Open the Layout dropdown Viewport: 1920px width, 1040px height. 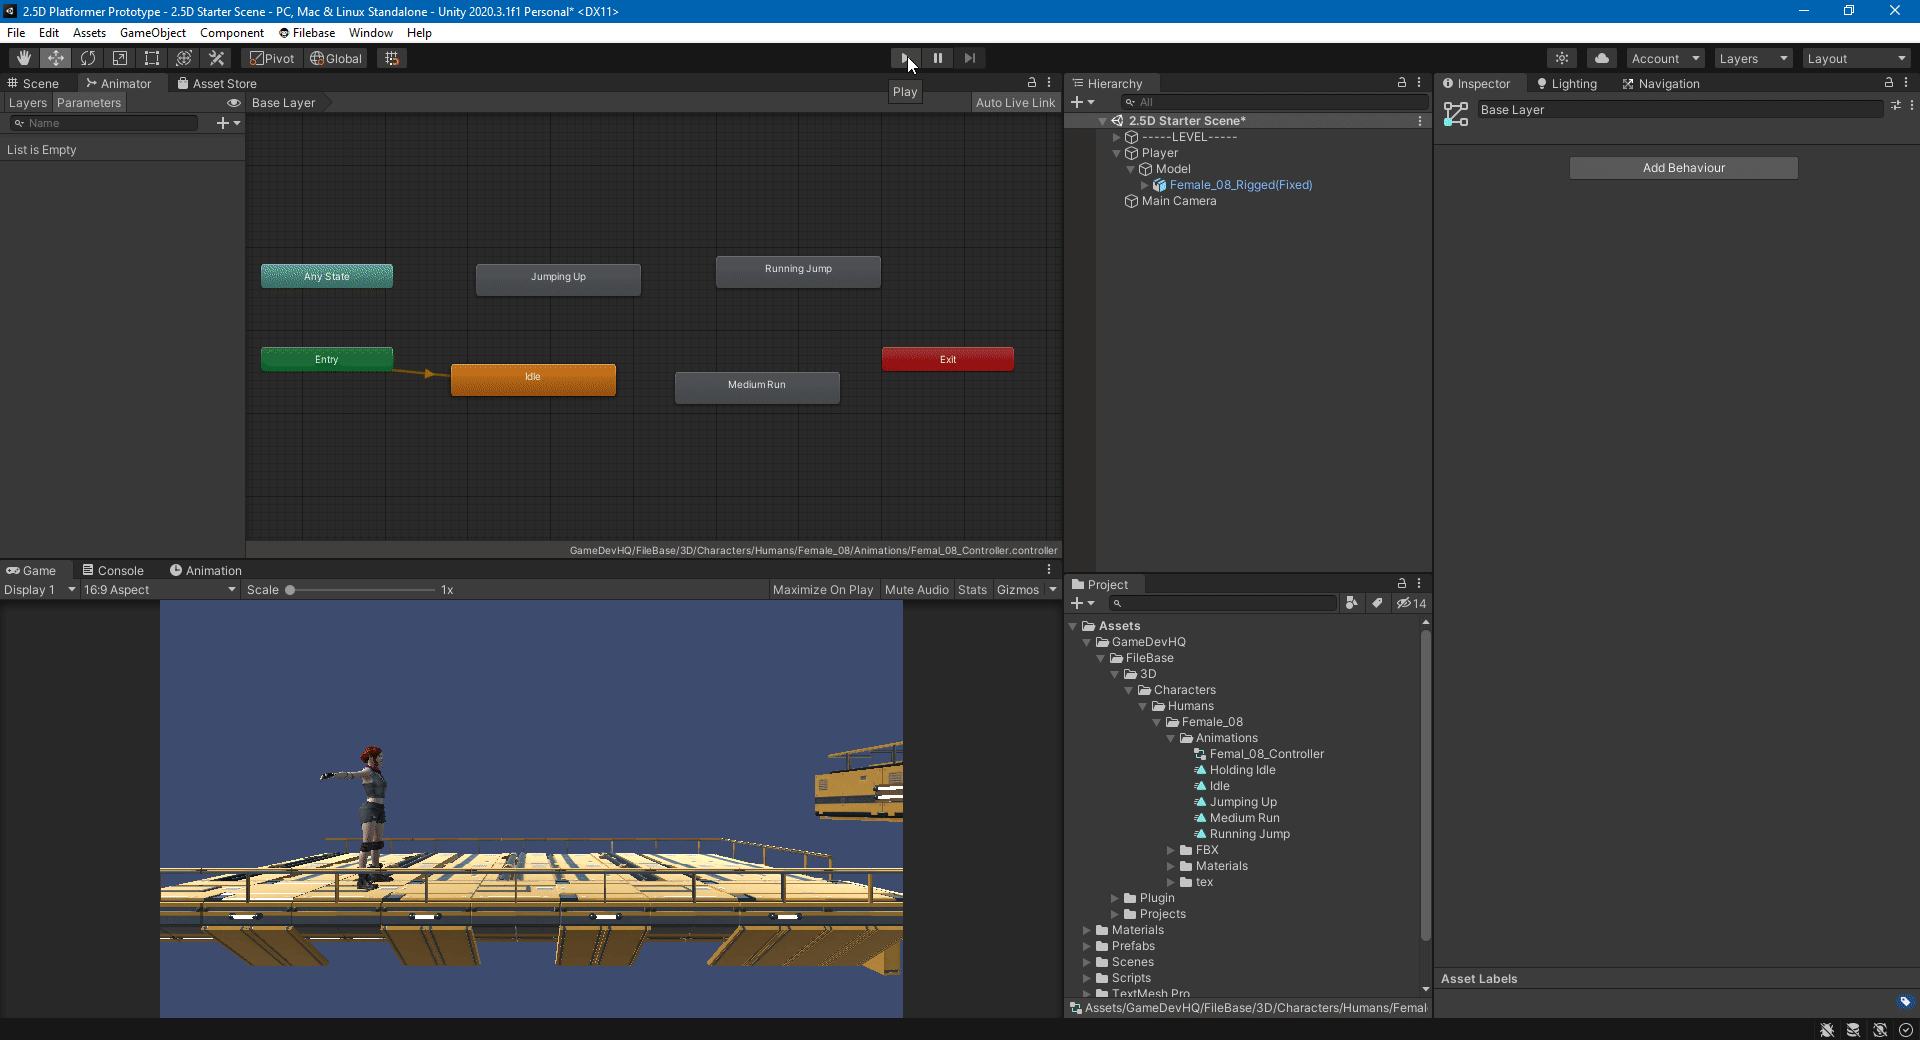click(x=1855, y=58)
